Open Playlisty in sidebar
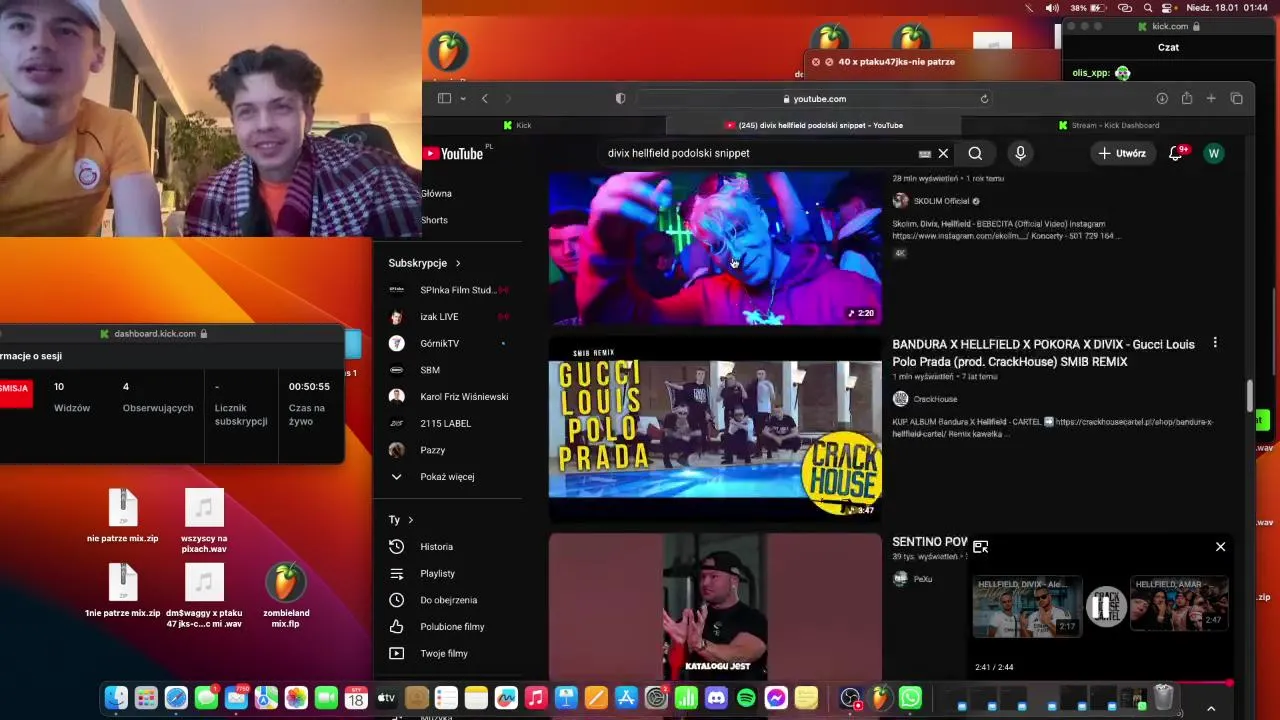Screen dimensions: 1280x720 tap(437, 574)
